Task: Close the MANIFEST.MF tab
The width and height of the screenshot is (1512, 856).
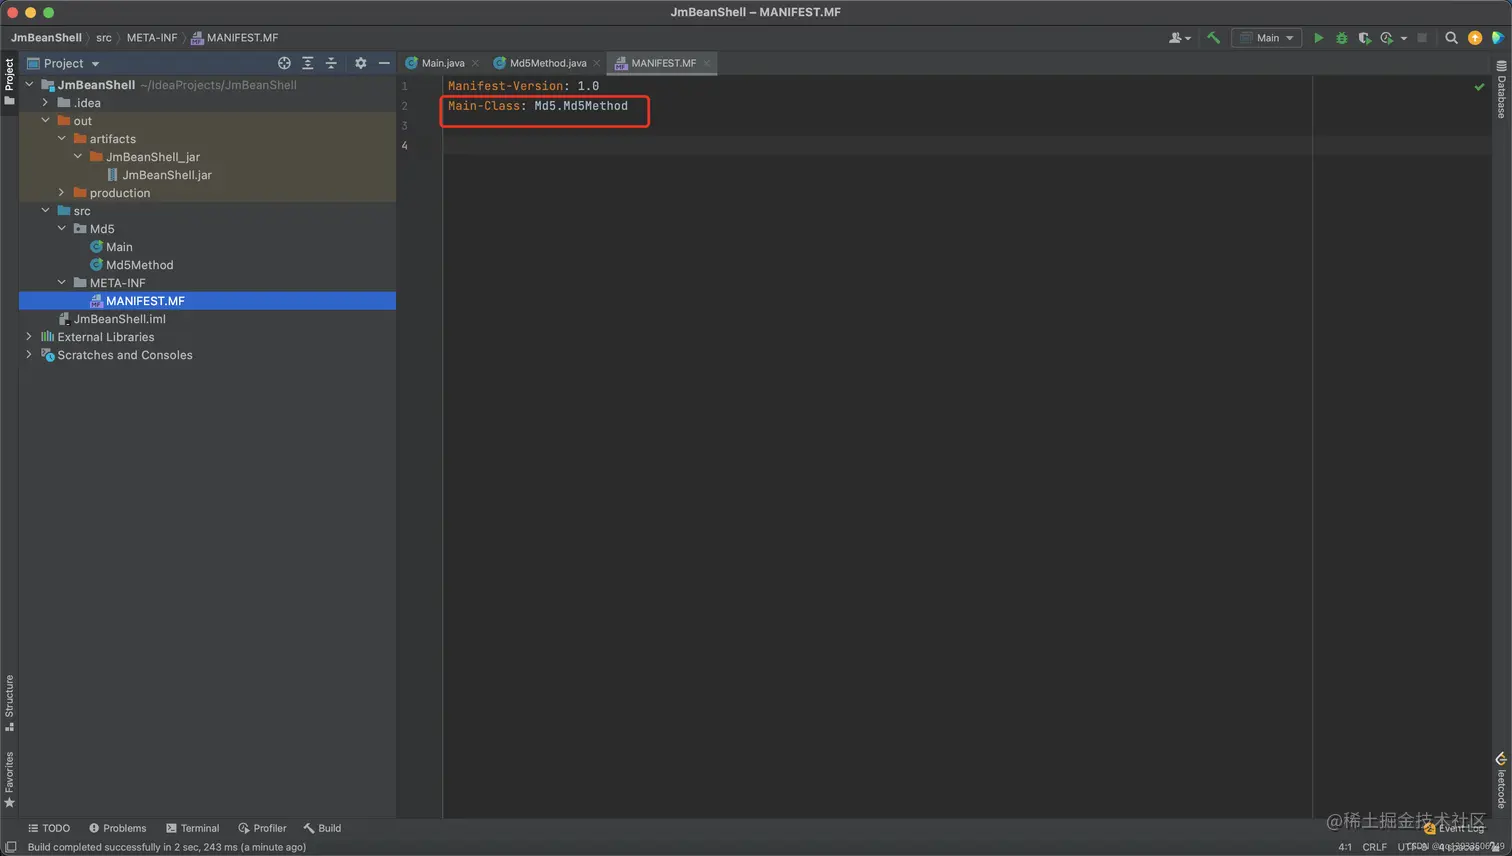Action: click(x=707, y=63)
